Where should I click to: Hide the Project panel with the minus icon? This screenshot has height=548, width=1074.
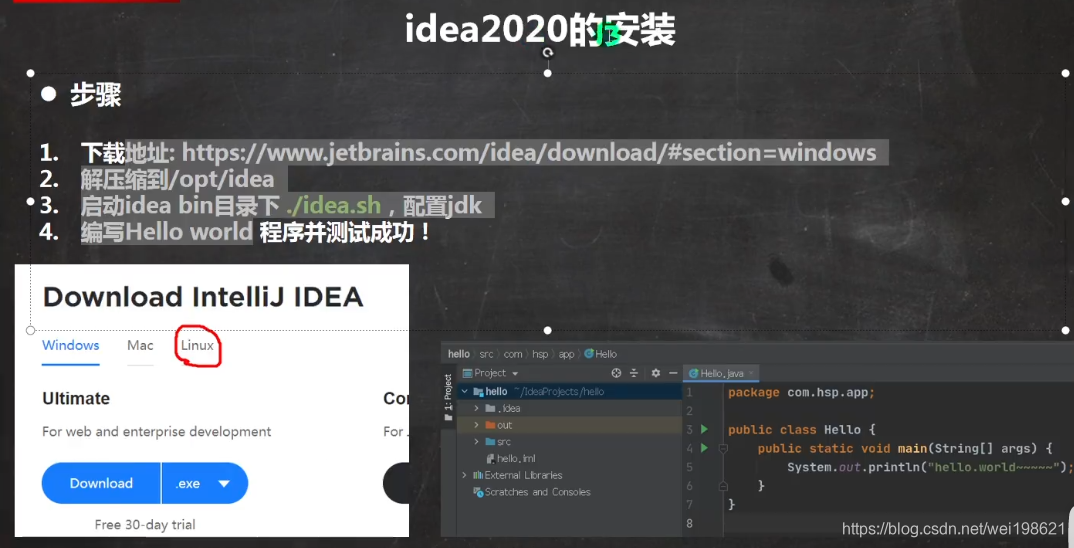[673, 373]
